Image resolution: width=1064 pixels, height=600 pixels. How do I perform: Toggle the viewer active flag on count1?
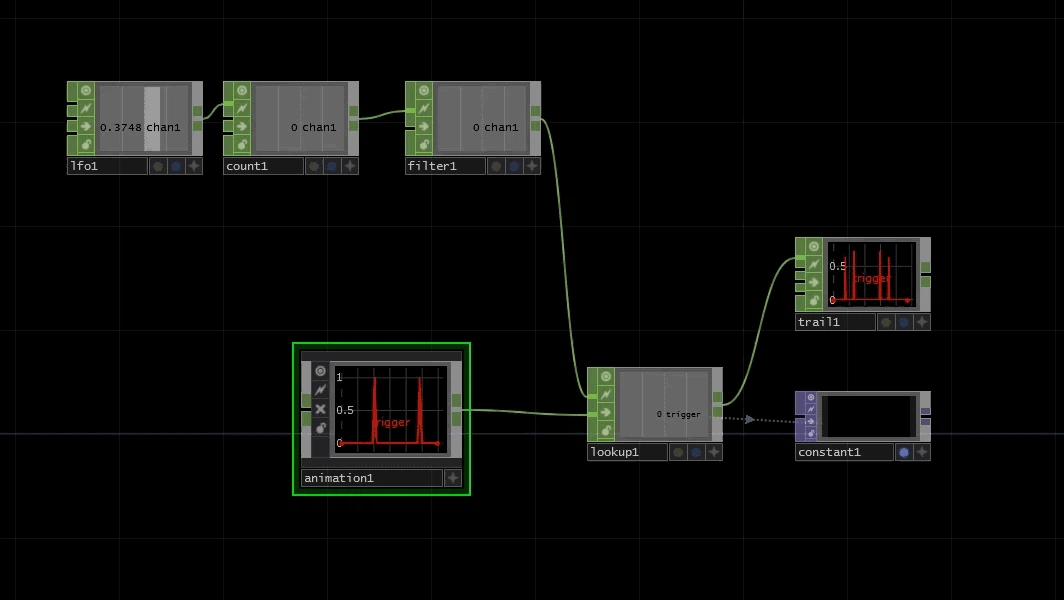click(242, 90)
